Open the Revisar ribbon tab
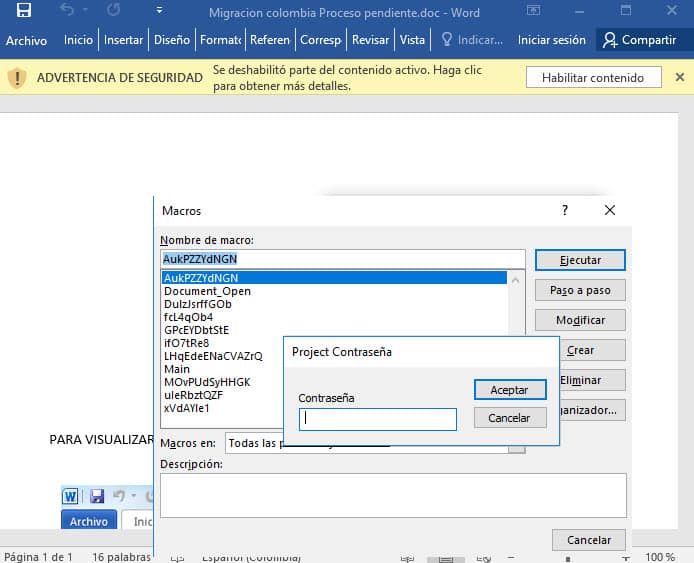 click(x=370, y=40)
